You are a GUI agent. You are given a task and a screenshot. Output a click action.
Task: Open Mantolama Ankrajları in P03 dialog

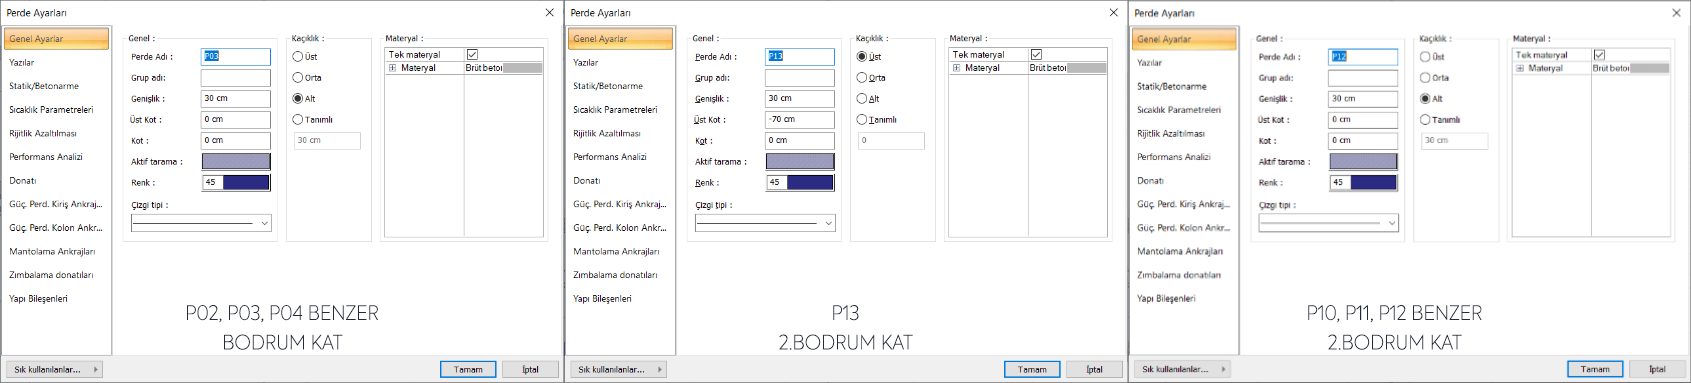click(x=57, y=252)
